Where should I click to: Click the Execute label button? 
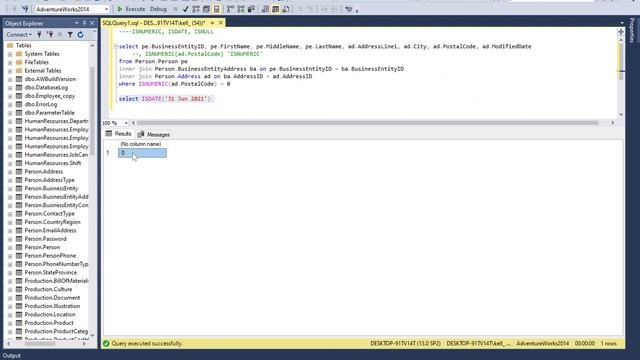pyautogui.click(x=135, y=9)
